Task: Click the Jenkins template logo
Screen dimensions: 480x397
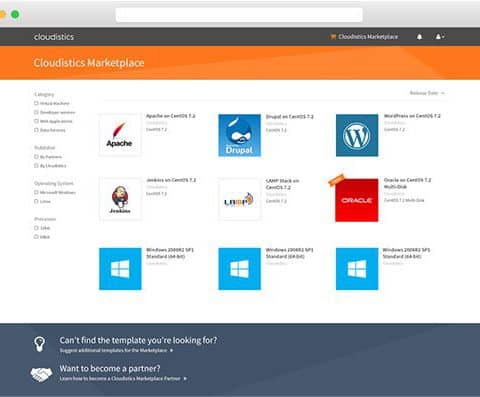Action: pyautogui.click(x=120, y=199)
